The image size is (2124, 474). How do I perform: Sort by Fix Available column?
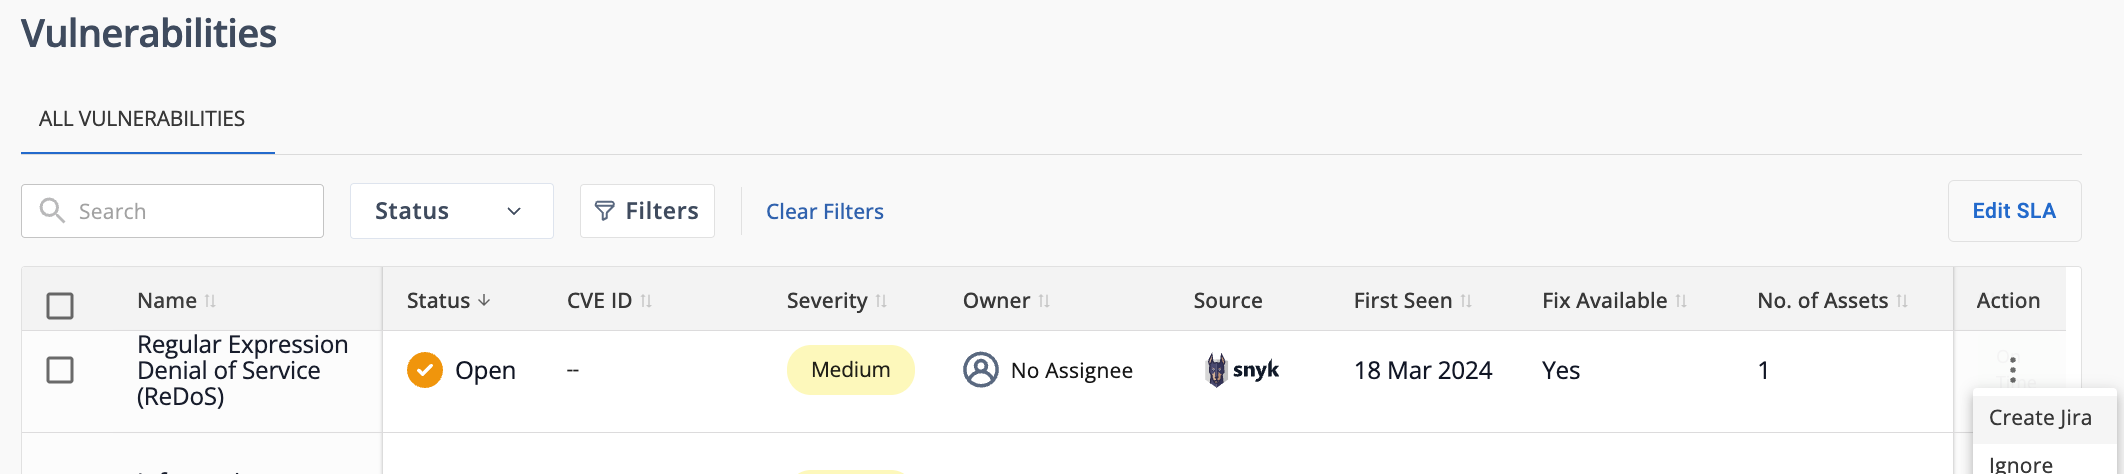point(1681,301)
